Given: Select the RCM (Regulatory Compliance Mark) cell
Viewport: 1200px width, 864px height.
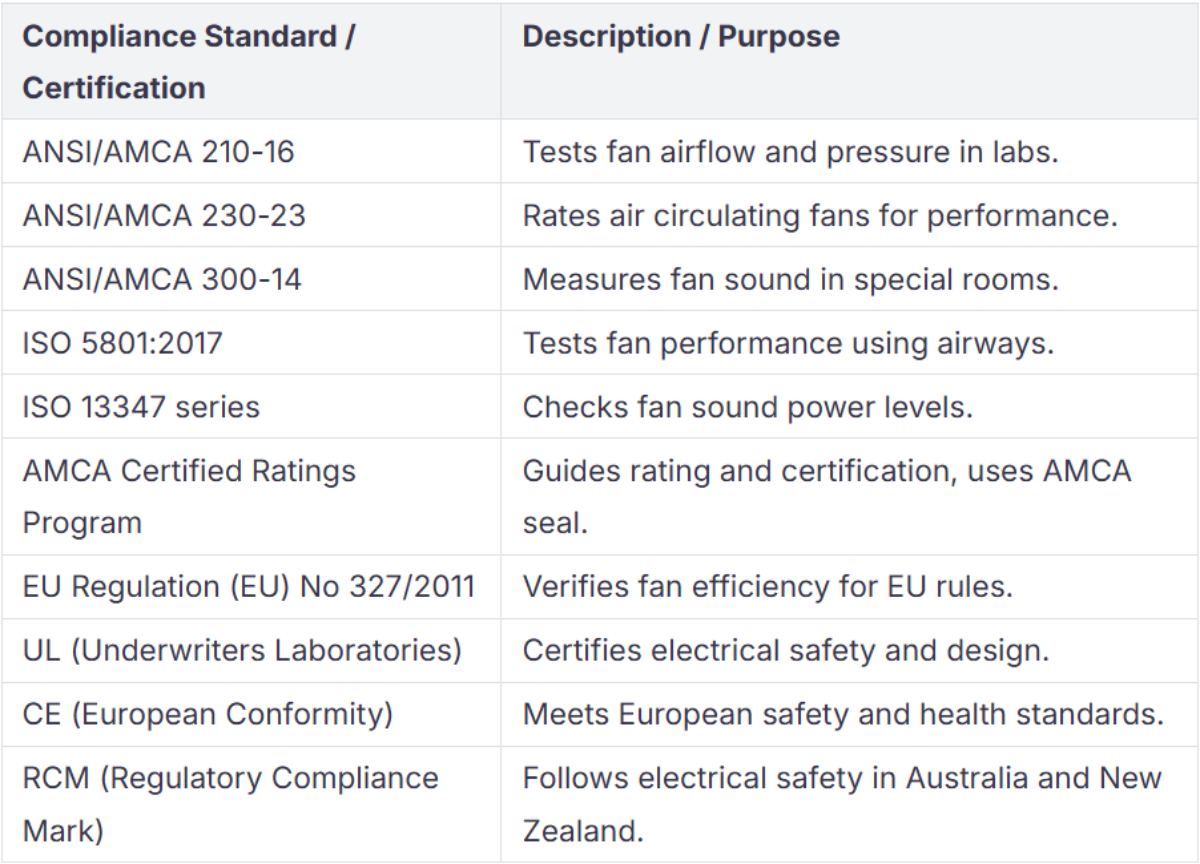Looking at the screenshot, I should [x=230, y=804].
